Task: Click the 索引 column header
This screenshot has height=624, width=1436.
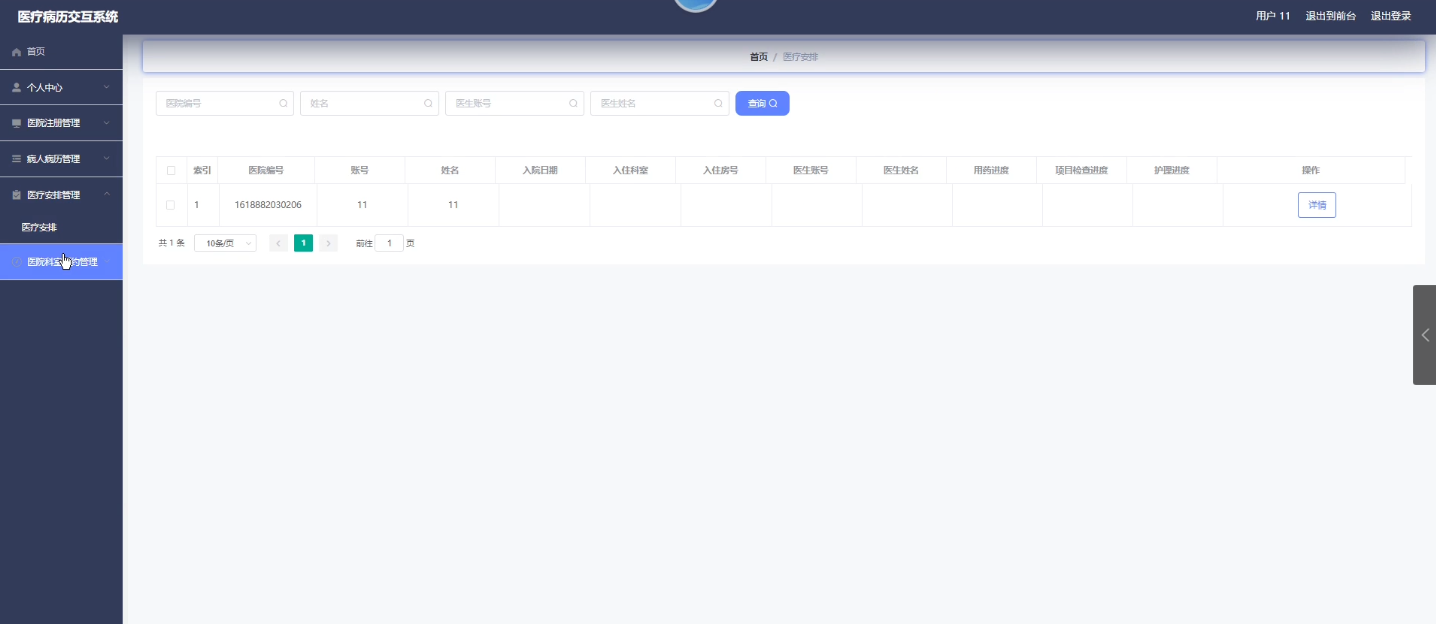Action: pyautogui.click(x=202, y=170)
